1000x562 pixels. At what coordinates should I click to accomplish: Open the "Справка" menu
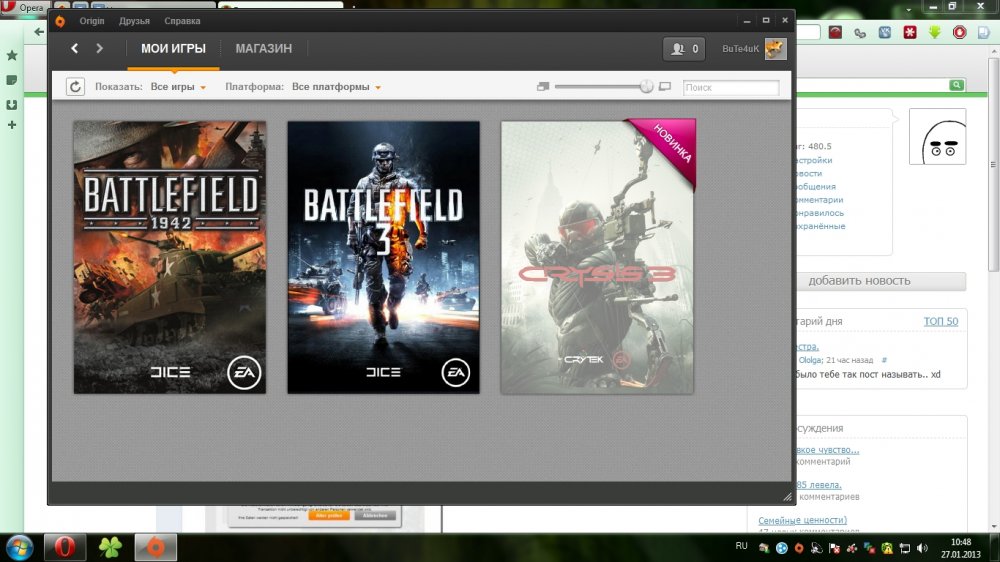click(182, 21)
